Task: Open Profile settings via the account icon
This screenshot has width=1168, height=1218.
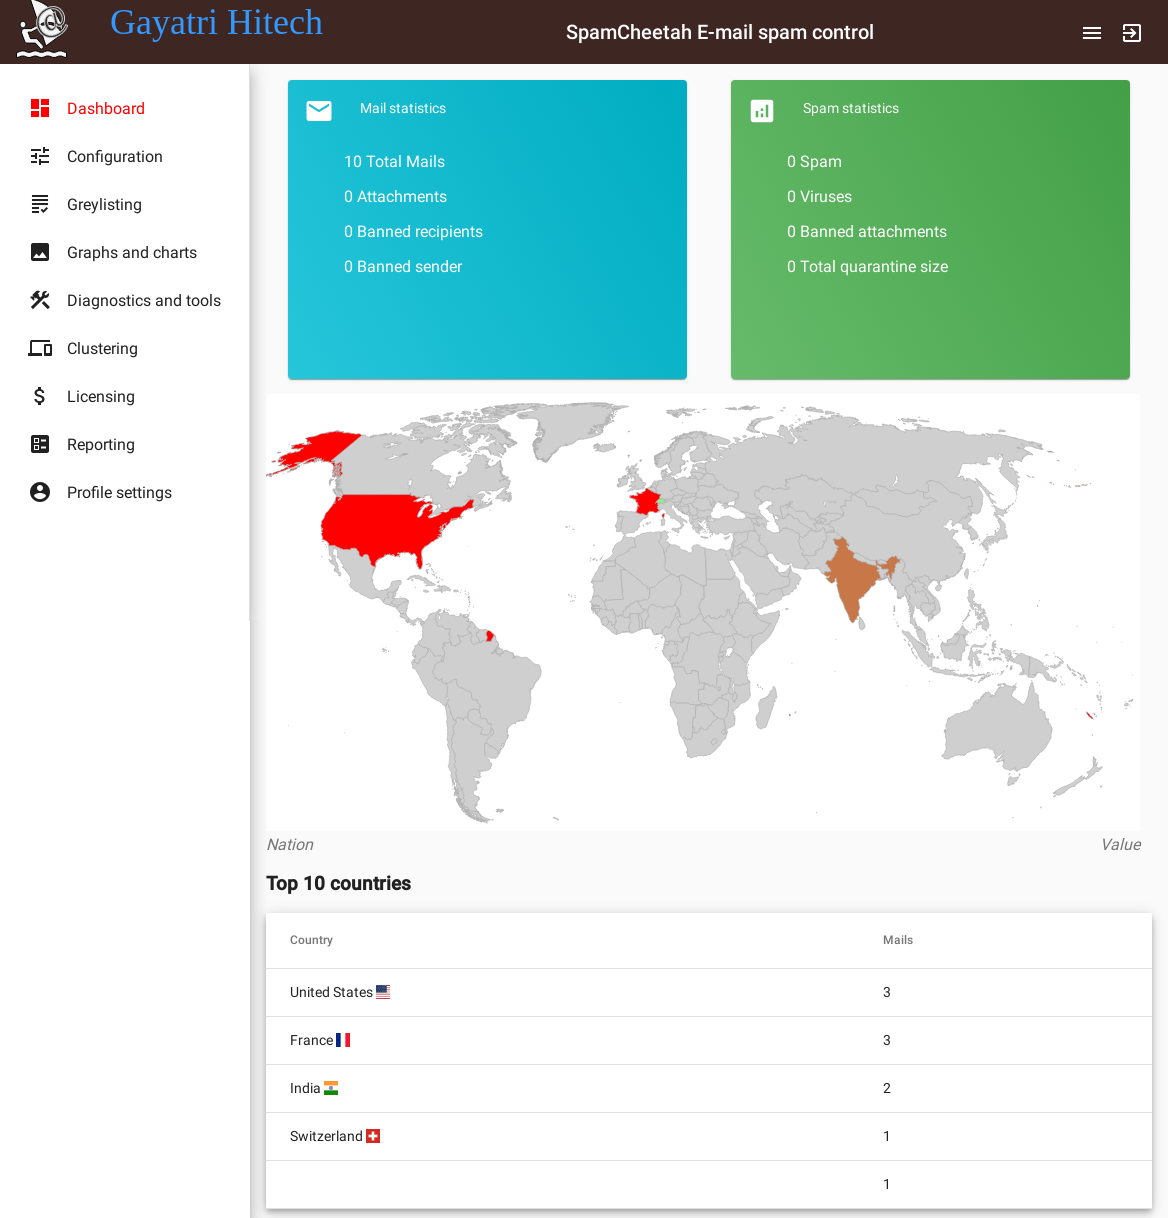Action: (x=40, y=492)
